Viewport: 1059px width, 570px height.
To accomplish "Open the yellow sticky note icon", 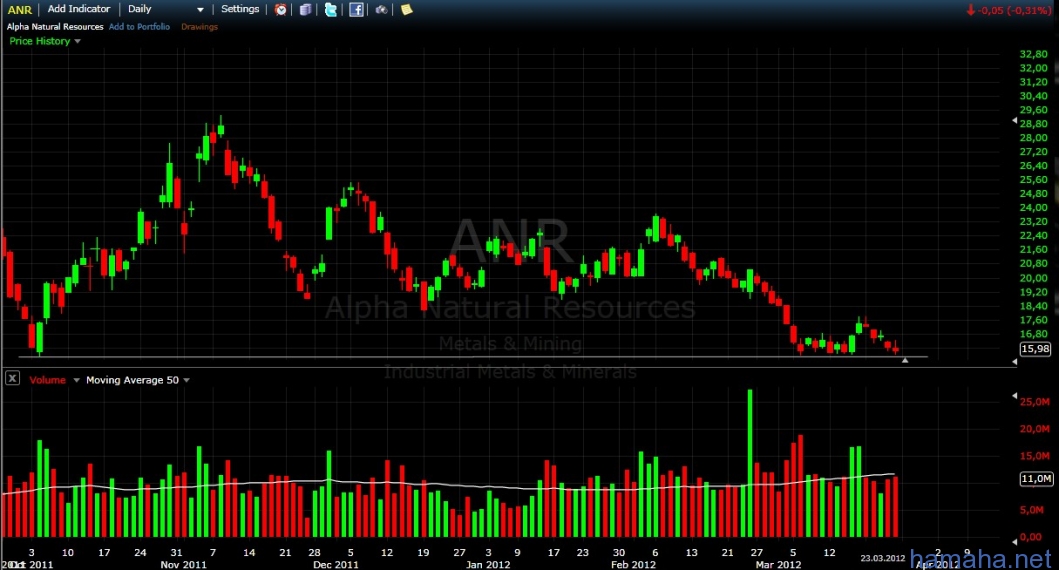I will tap(406, 9).
